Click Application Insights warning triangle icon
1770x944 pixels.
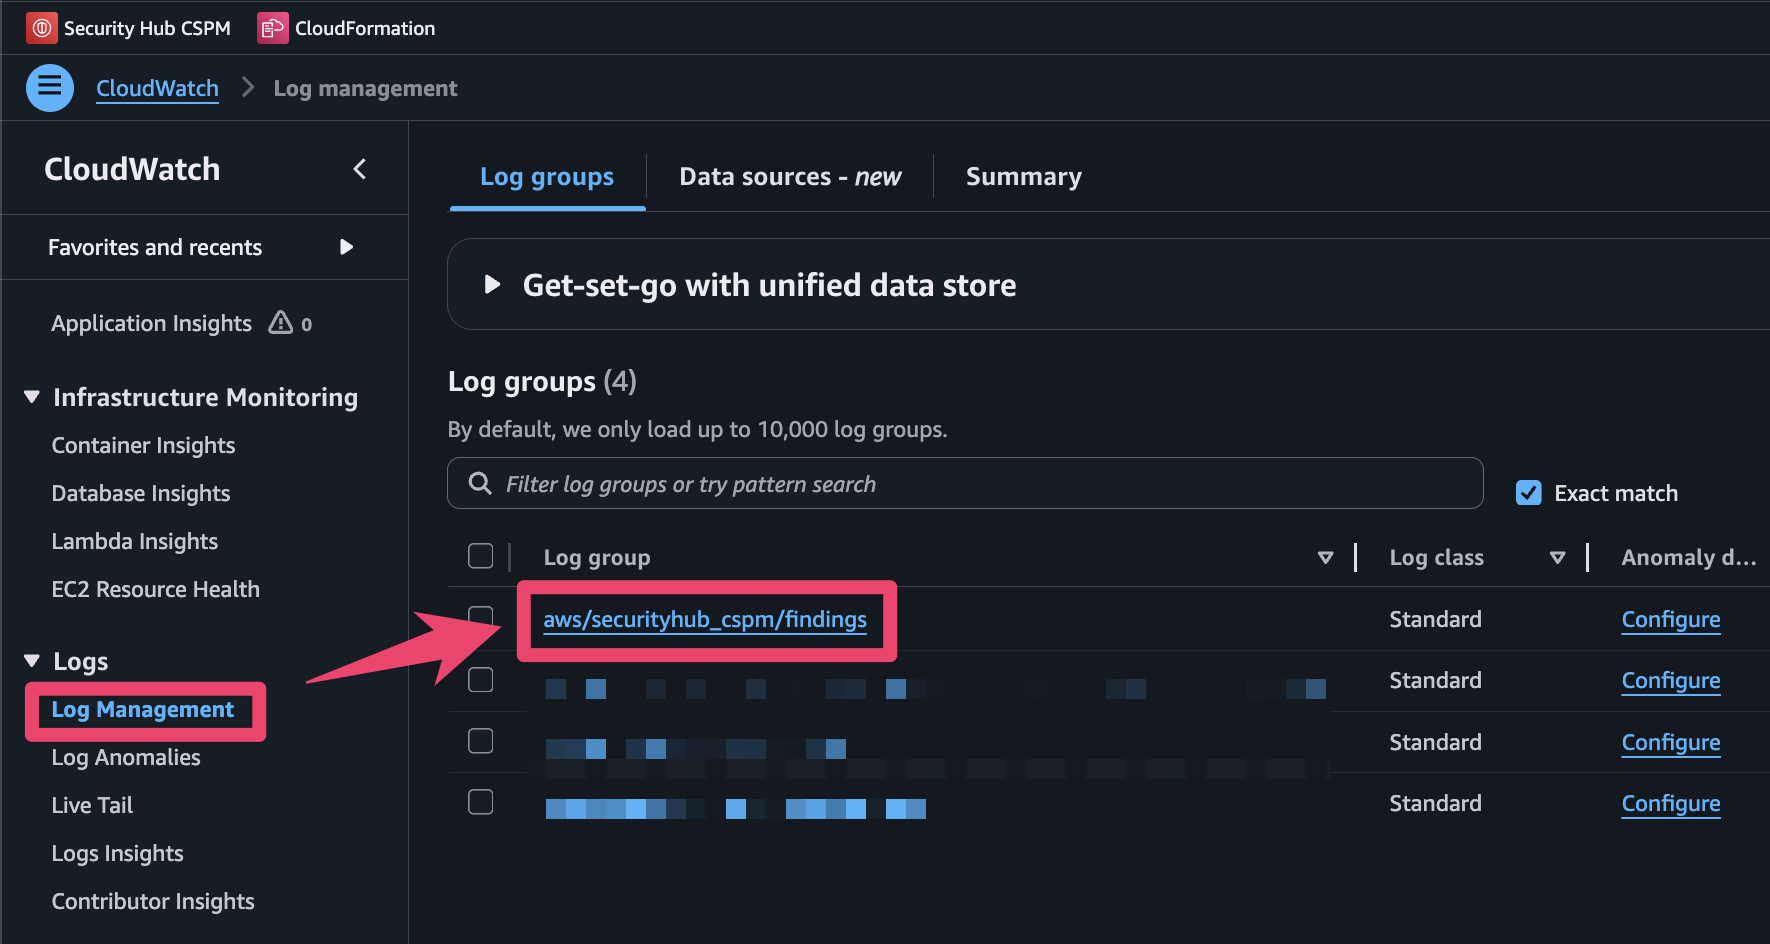[281, 323]
